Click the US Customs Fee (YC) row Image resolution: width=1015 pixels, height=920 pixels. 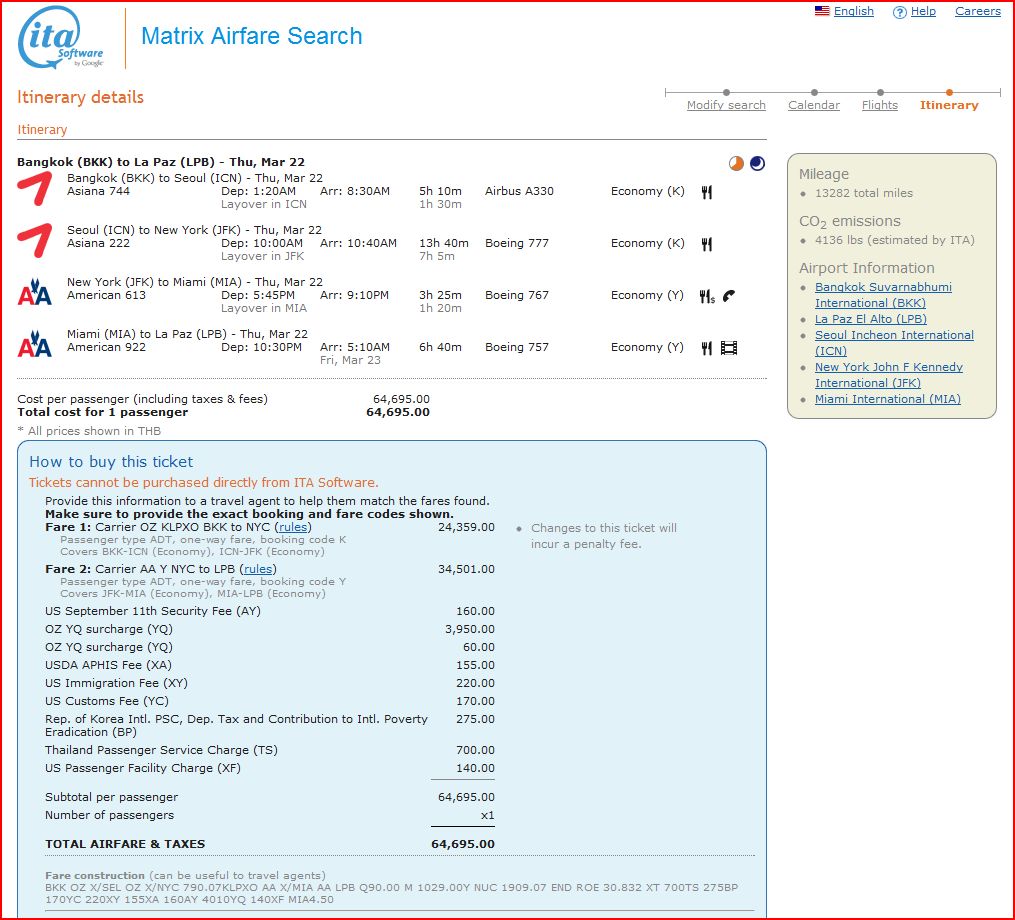[x=270, y=701]
